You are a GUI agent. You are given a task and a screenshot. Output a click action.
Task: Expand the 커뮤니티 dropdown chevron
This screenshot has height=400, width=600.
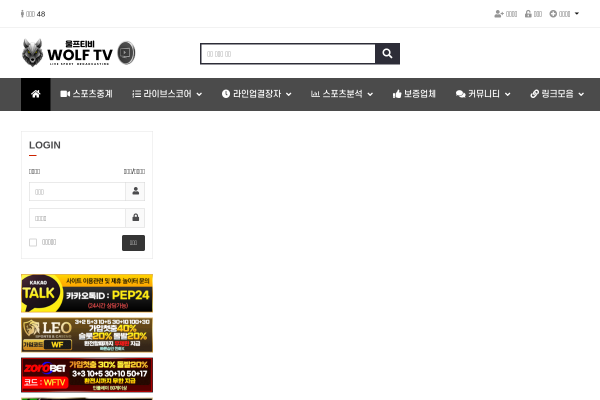[508, 95]
